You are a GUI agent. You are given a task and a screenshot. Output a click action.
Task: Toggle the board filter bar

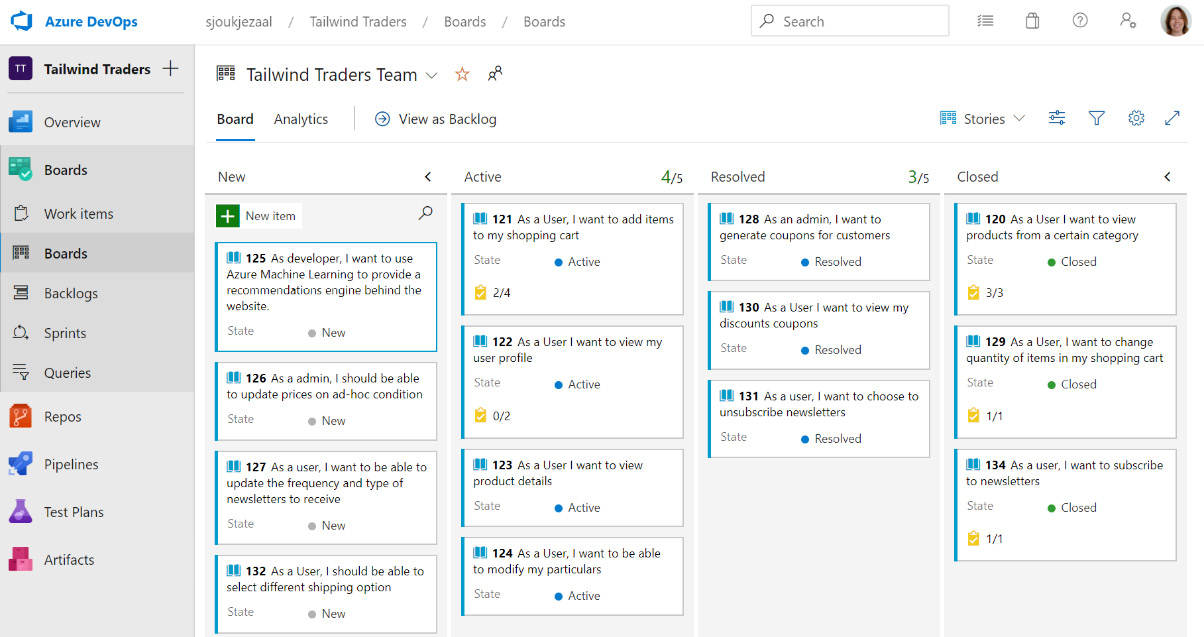coord(1096,118)
